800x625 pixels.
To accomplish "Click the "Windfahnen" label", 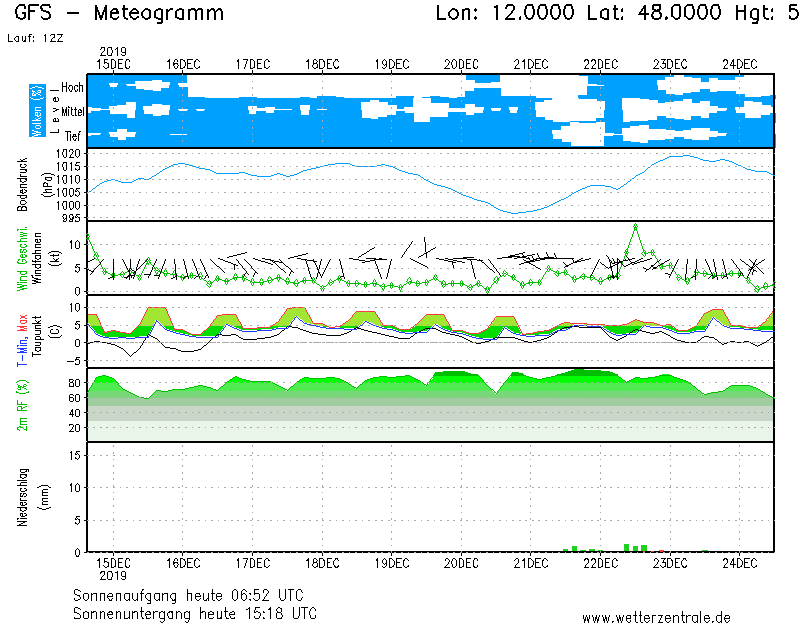I will click(x=37, y=259).
